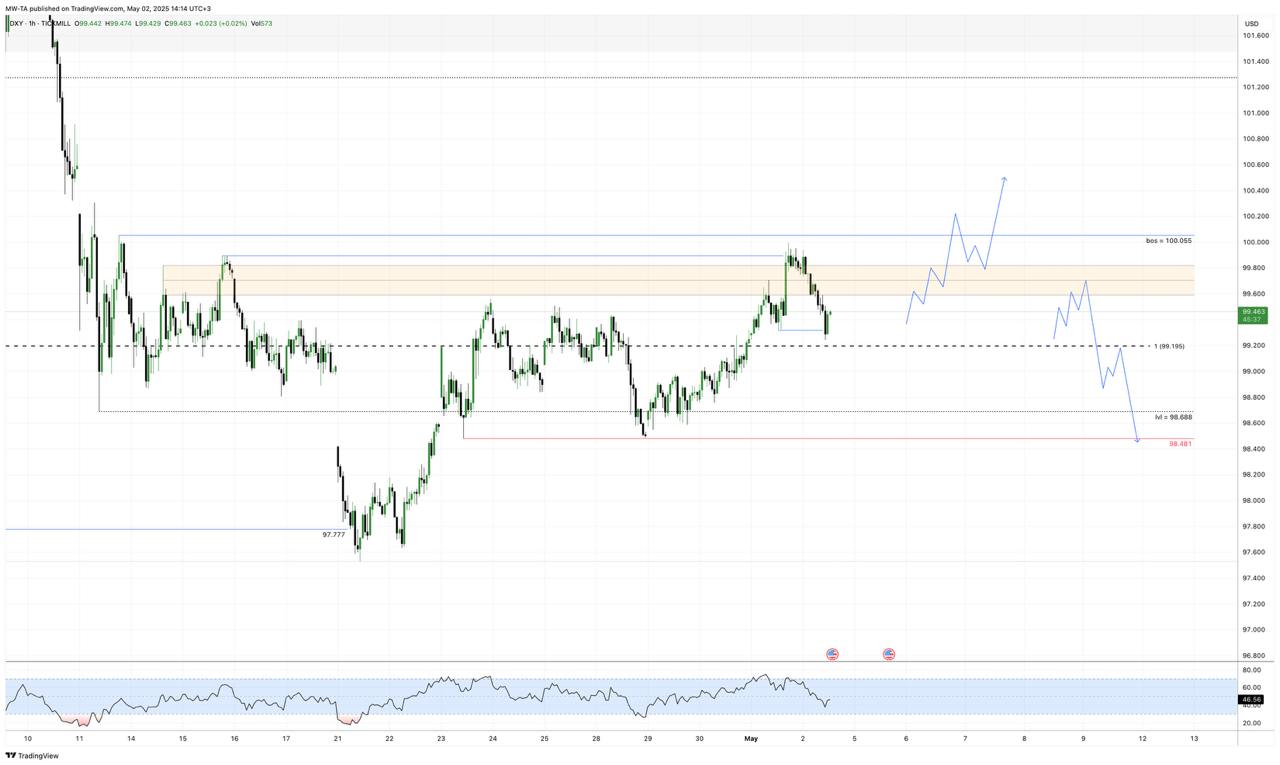Click the 97.777 level label
The image size is (1280, 765).
tap(334, 535)
